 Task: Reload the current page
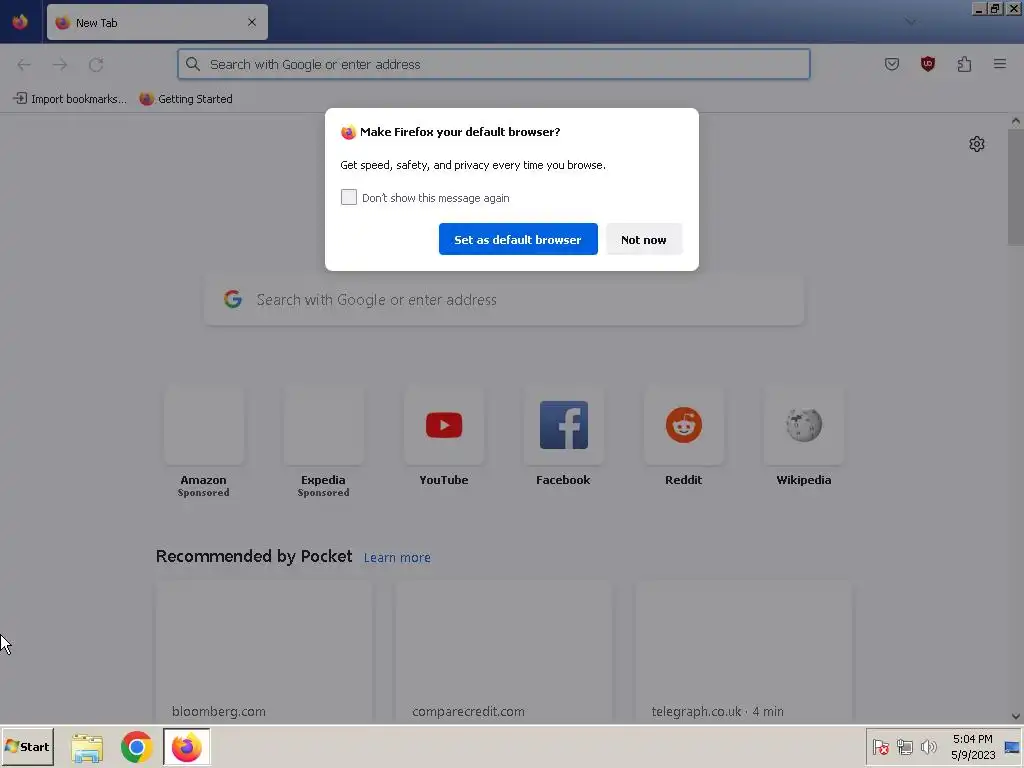point(96,64)
